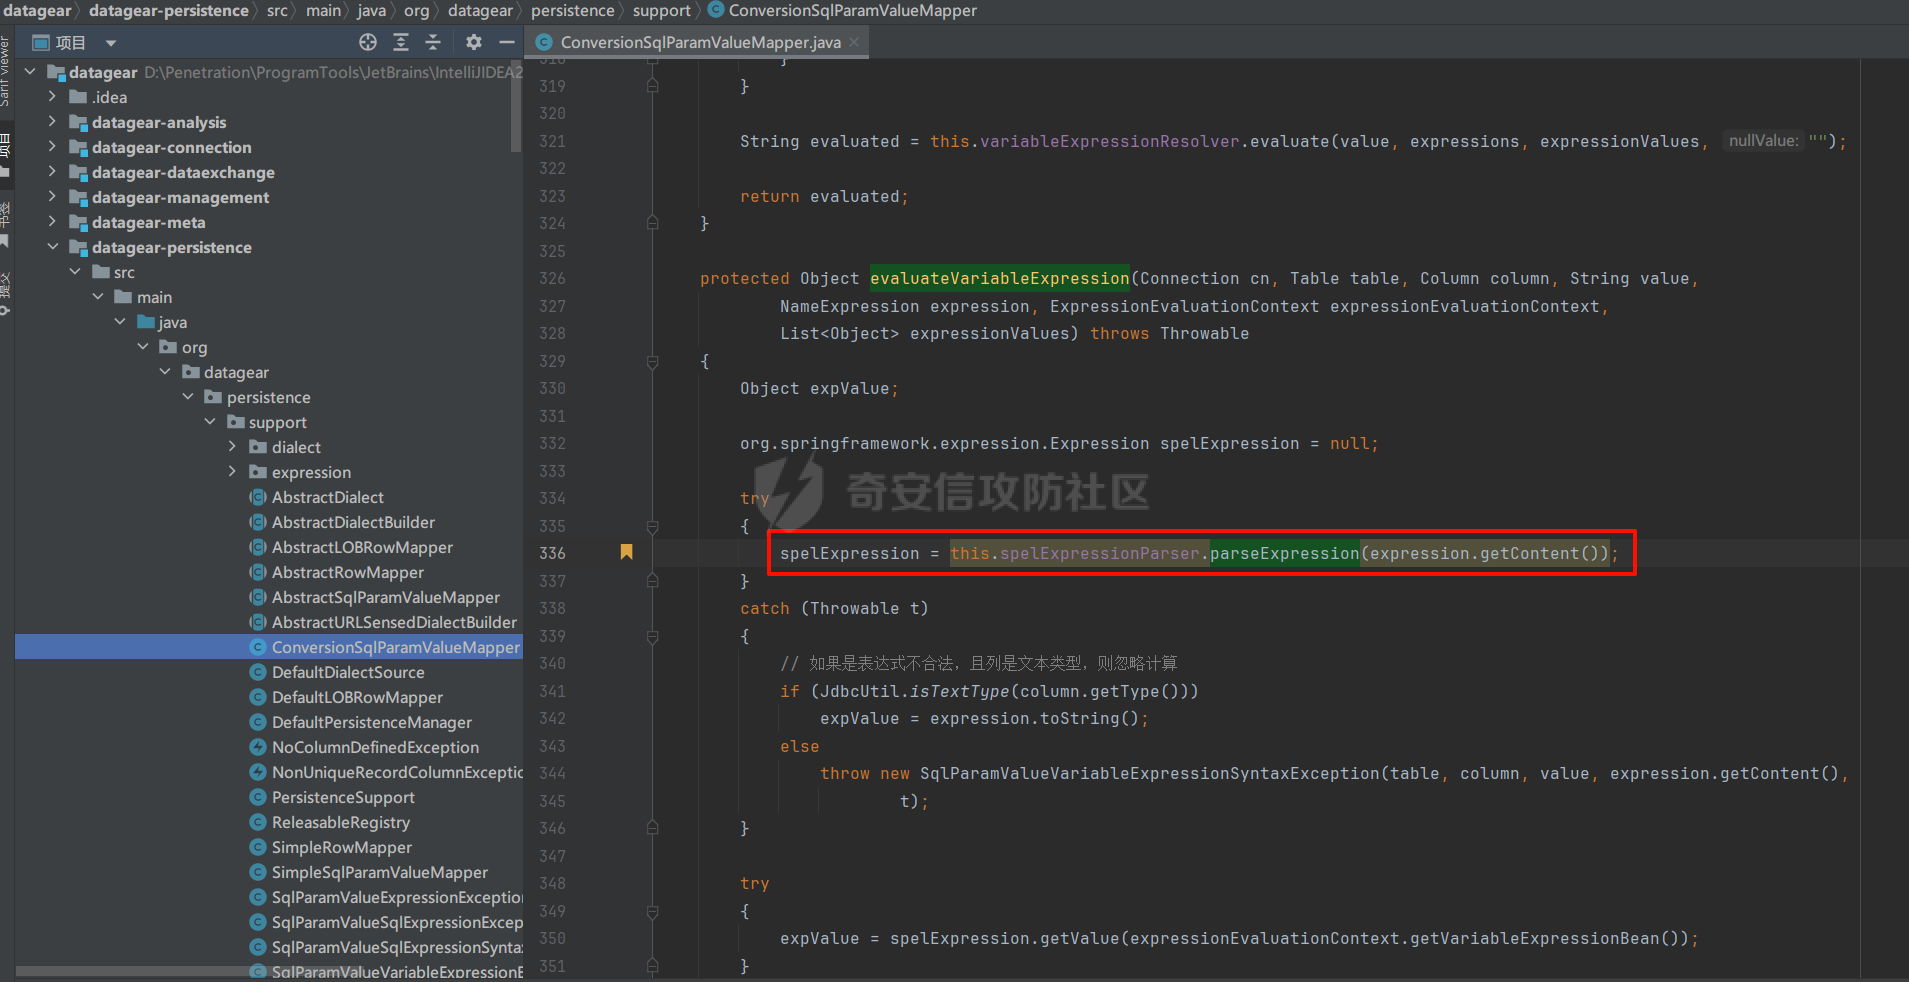Close the ConversionSqlParamValueMapper.java tab
Image resolution: width=1909 pixels, height=982 pixels.
pos(854,42)
